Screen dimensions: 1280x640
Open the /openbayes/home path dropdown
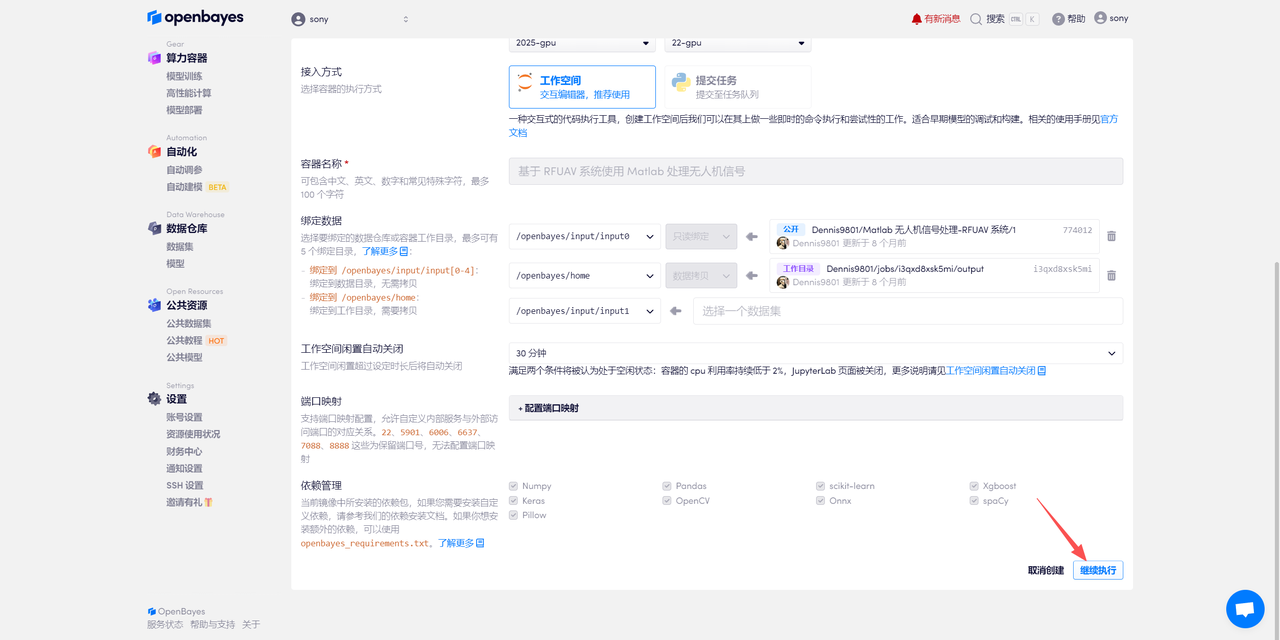585,276
